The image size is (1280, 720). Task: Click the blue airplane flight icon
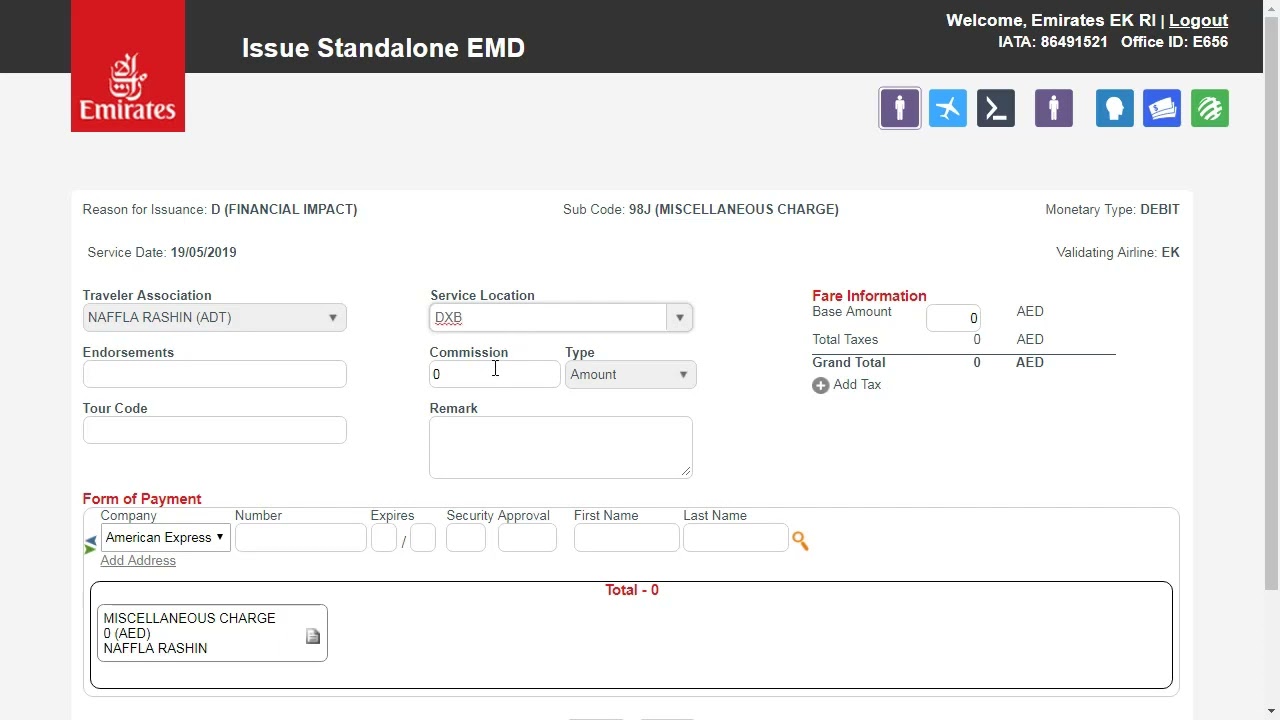[x=947, y=108]
